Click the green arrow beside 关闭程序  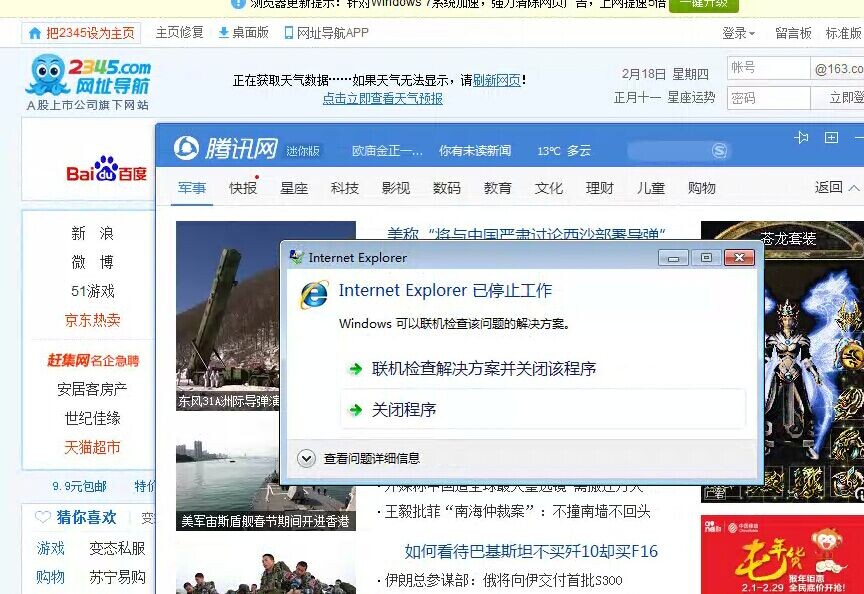tap(355, 410)
